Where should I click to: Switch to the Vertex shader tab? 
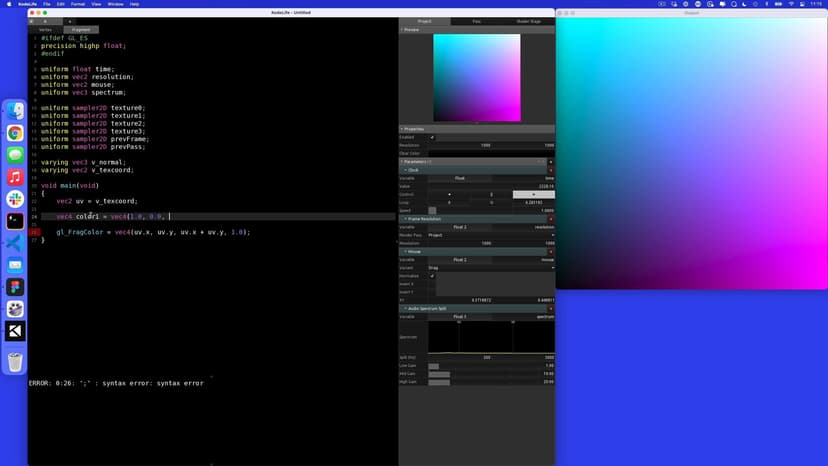coord(45,30)
